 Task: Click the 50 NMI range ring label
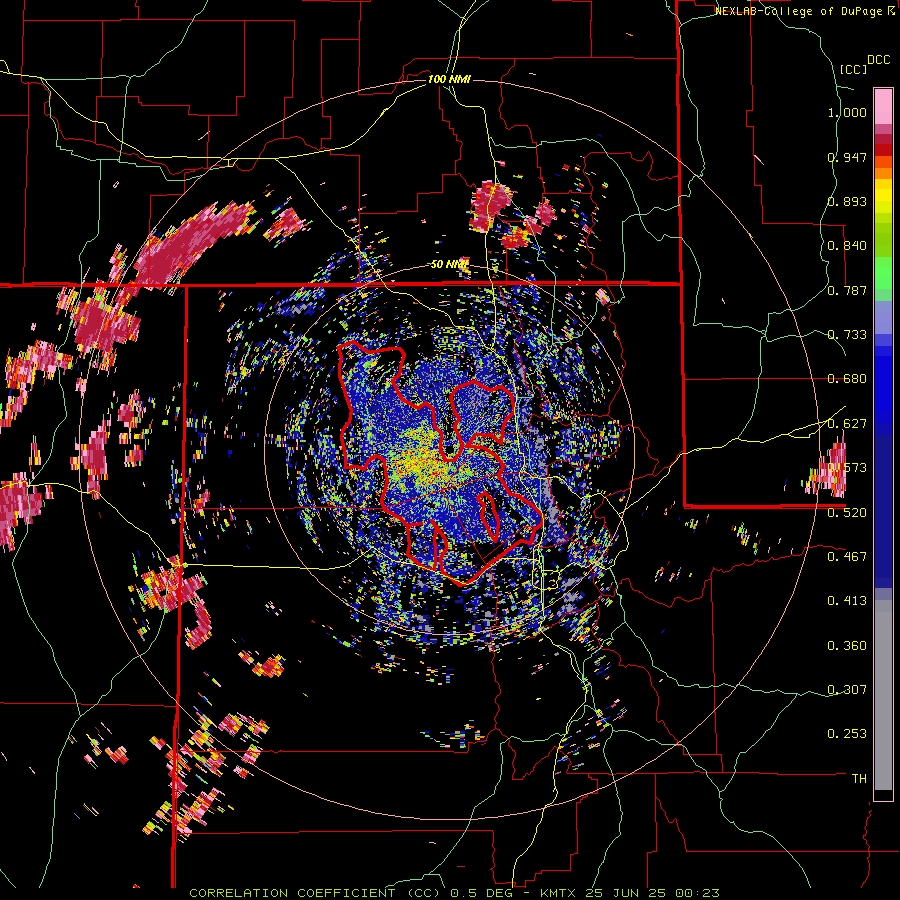click(449, 264)
